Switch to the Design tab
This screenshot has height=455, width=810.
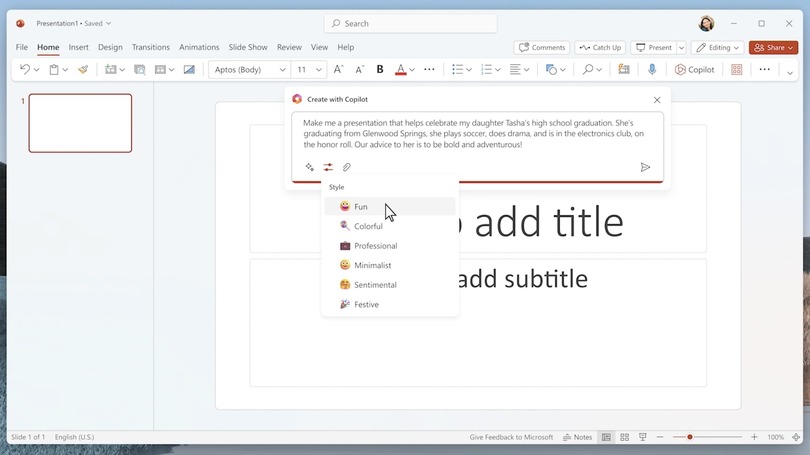[111, 47]
